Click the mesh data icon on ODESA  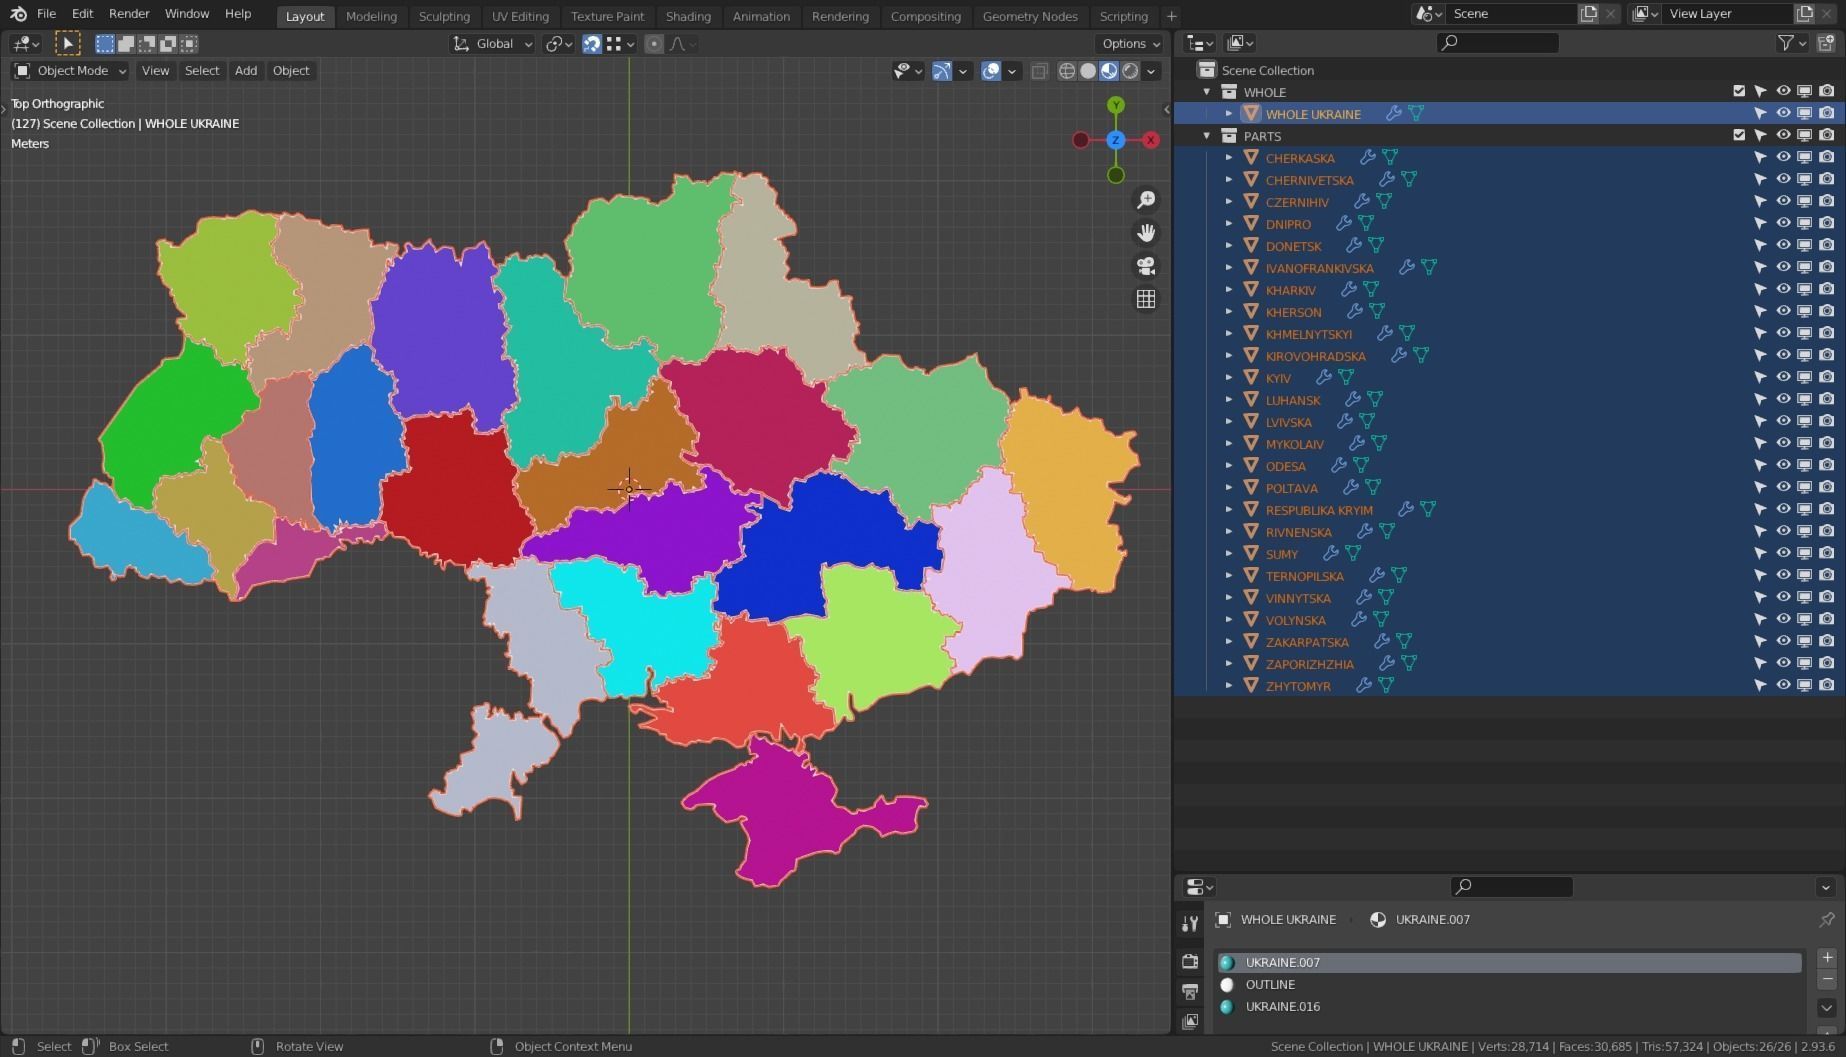[1361, 466]
